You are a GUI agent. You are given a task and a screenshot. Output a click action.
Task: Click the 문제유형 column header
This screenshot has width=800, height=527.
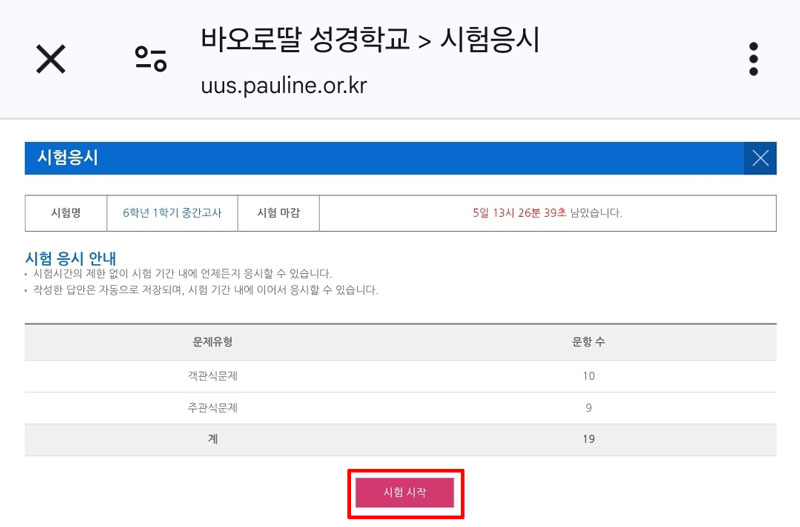point(212,342)
